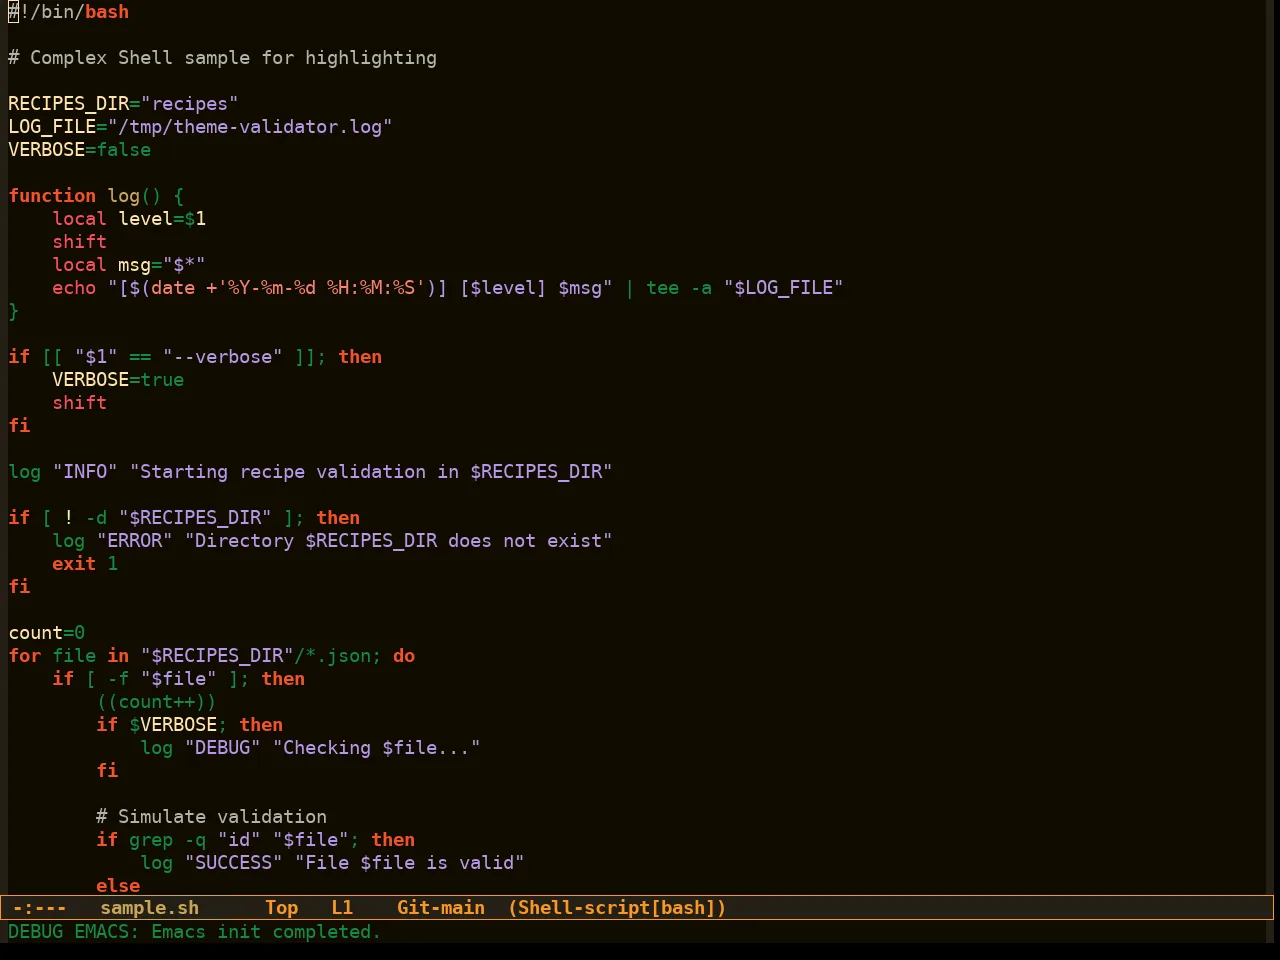Click the echo command with date format
This screenshot has width=1280, height=960.
click(448, 288)
